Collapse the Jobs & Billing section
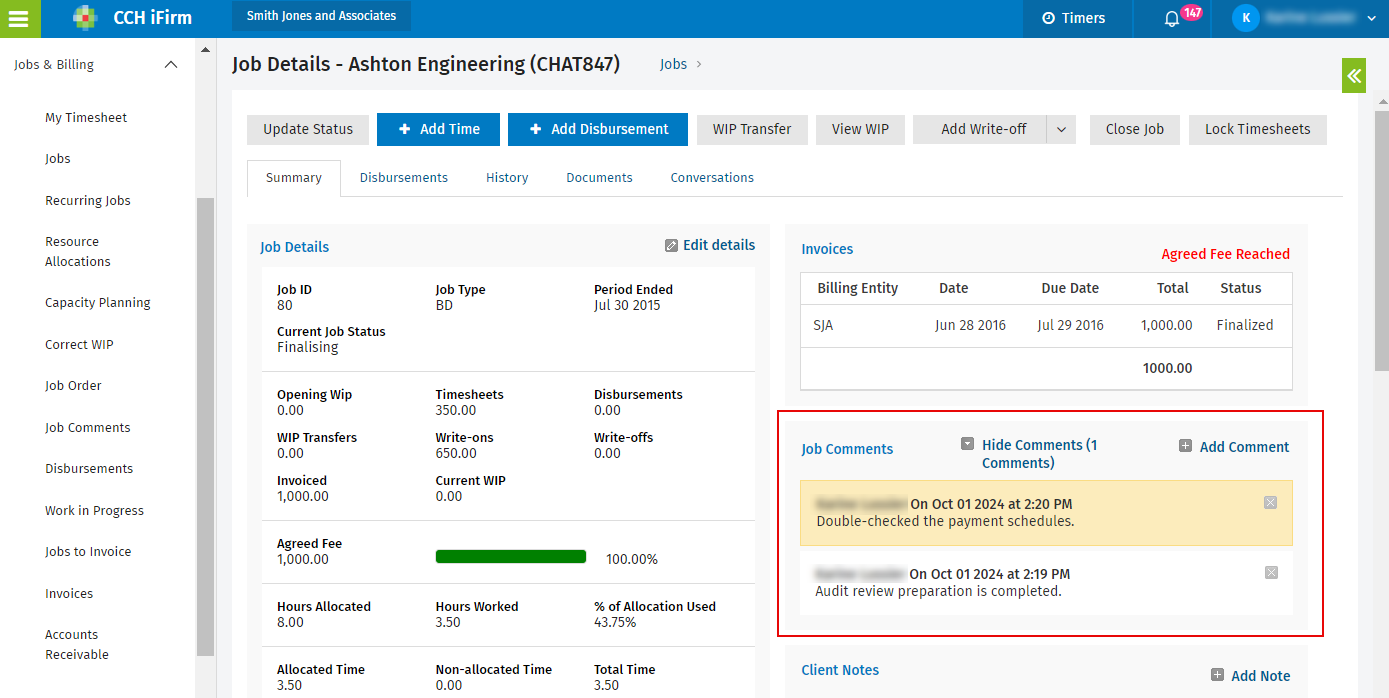The width and height of the screenshot is (1389, 698). 171,65
